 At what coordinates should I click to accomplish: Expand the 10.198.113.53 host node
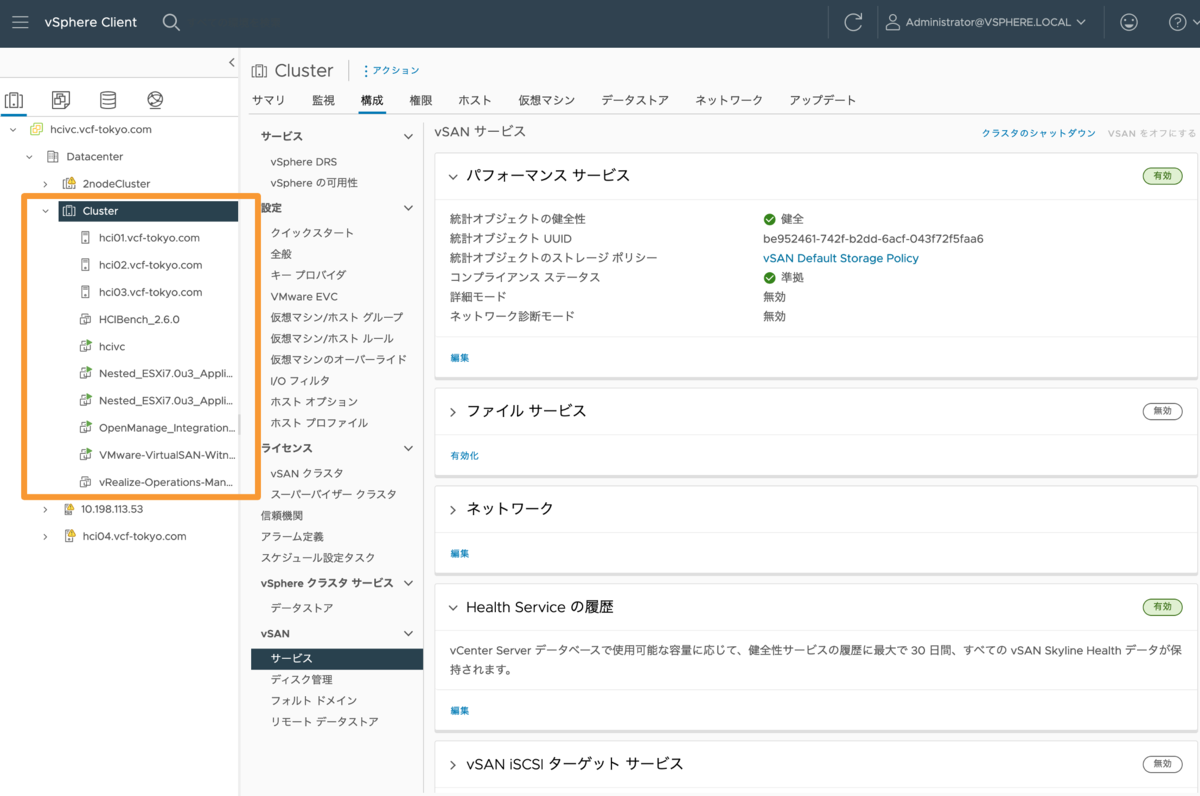[45, 509]
